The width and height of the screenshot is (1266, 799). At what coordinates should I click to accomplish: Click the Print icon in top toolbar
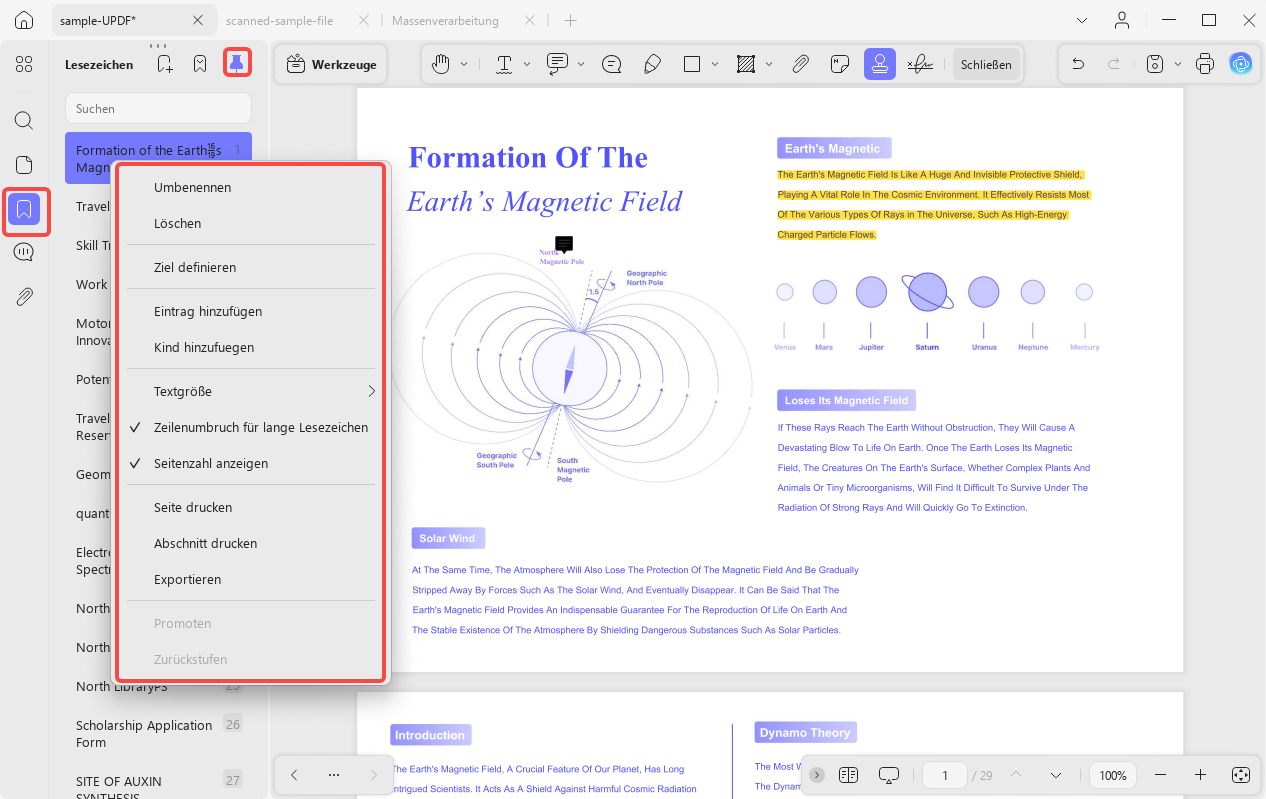(x=1205, y=64)
